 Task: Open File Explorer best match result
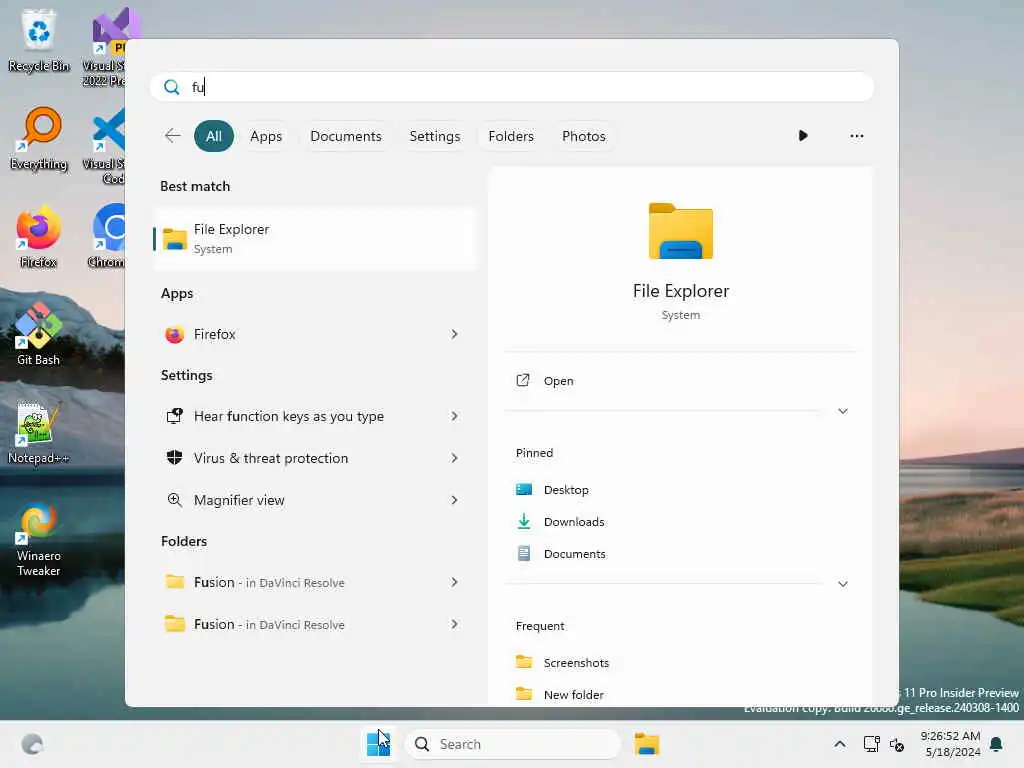pos(315,238)
